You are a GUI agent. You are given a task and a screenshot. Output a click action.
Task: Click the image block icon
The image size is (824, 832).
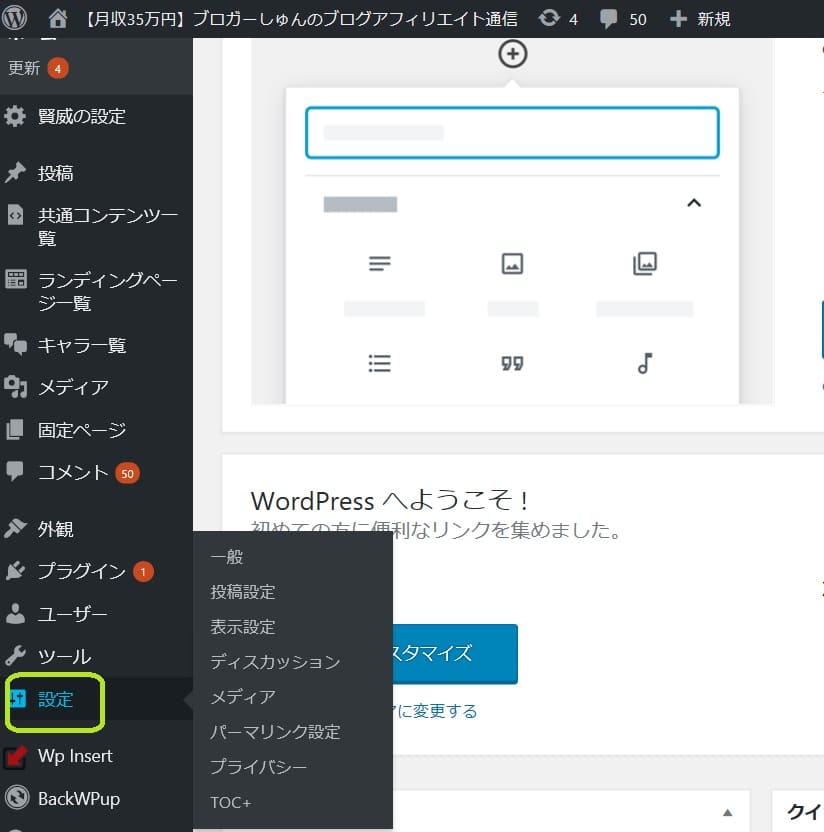pos(512,263)
